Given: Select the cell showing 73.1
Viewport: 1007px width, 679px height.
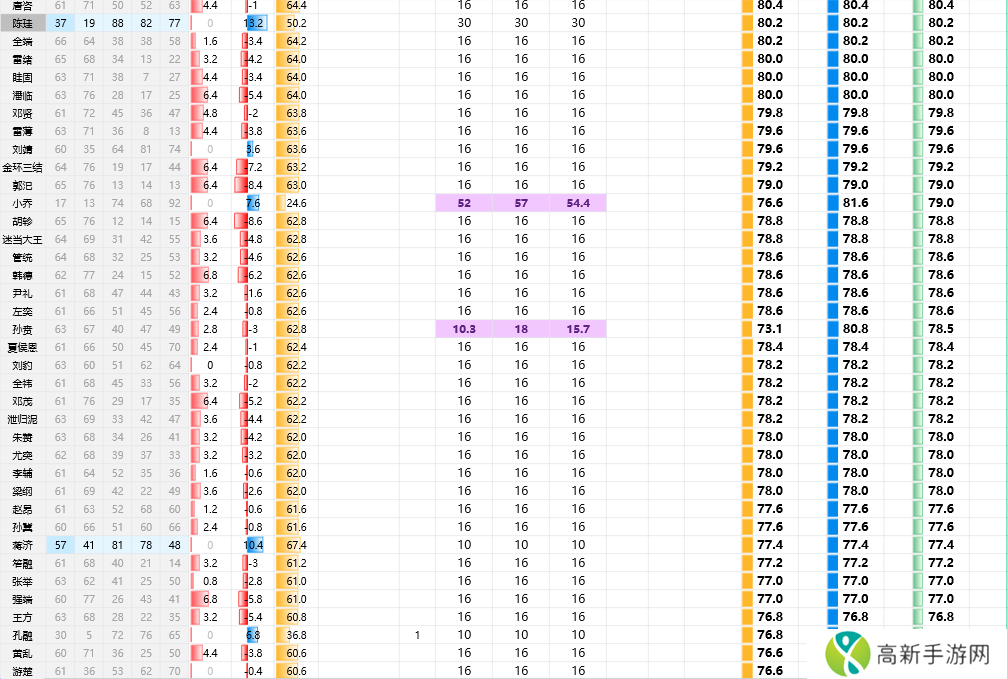Looking at the screenshot, I should [769, 329].
